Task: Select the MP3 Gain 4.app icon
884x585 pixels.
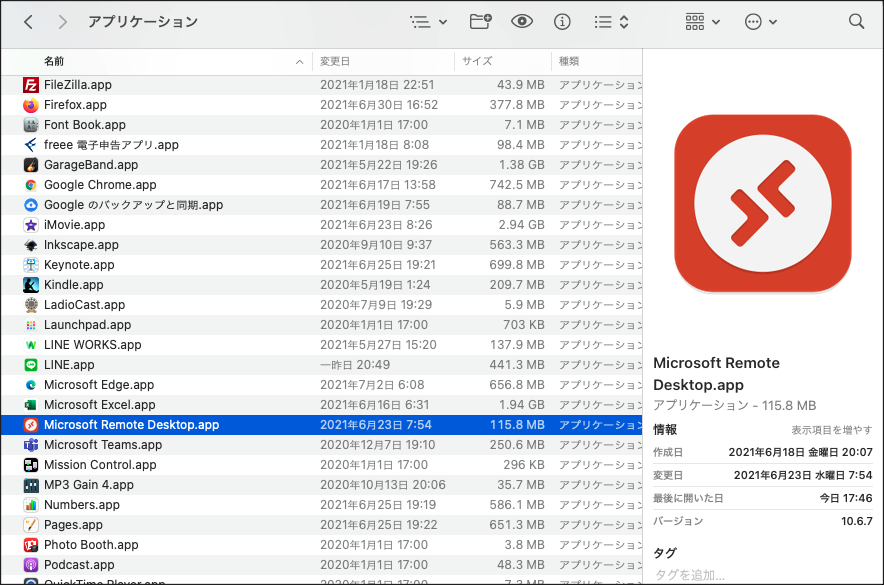Action: point(31,485)
